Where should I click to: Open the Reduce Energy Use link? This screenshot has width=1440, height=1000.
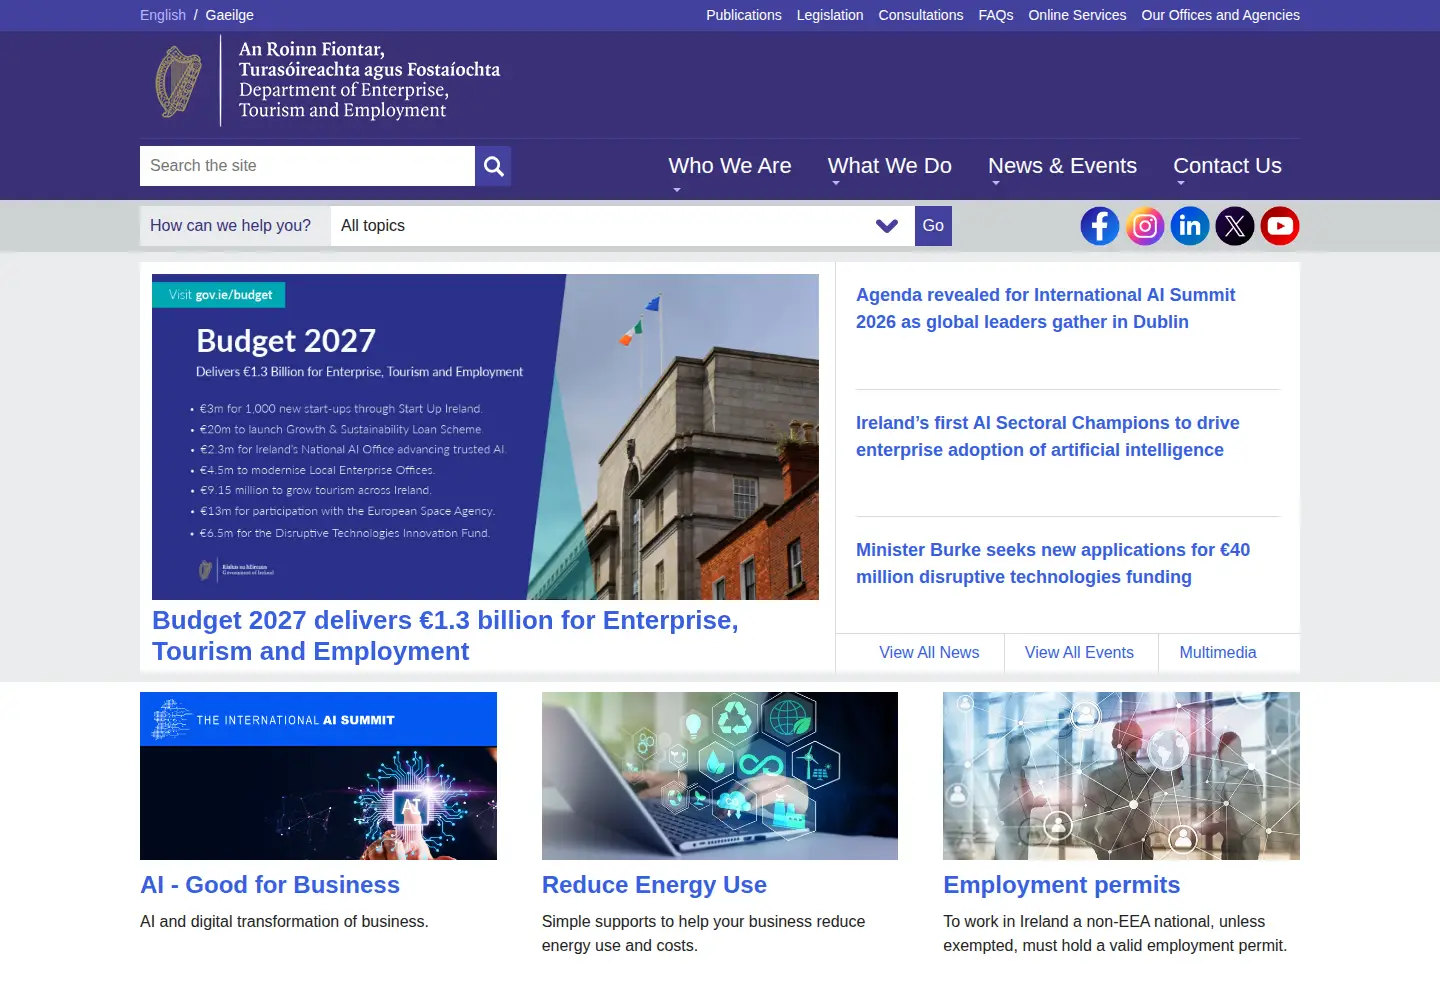[x=654, y=885]
